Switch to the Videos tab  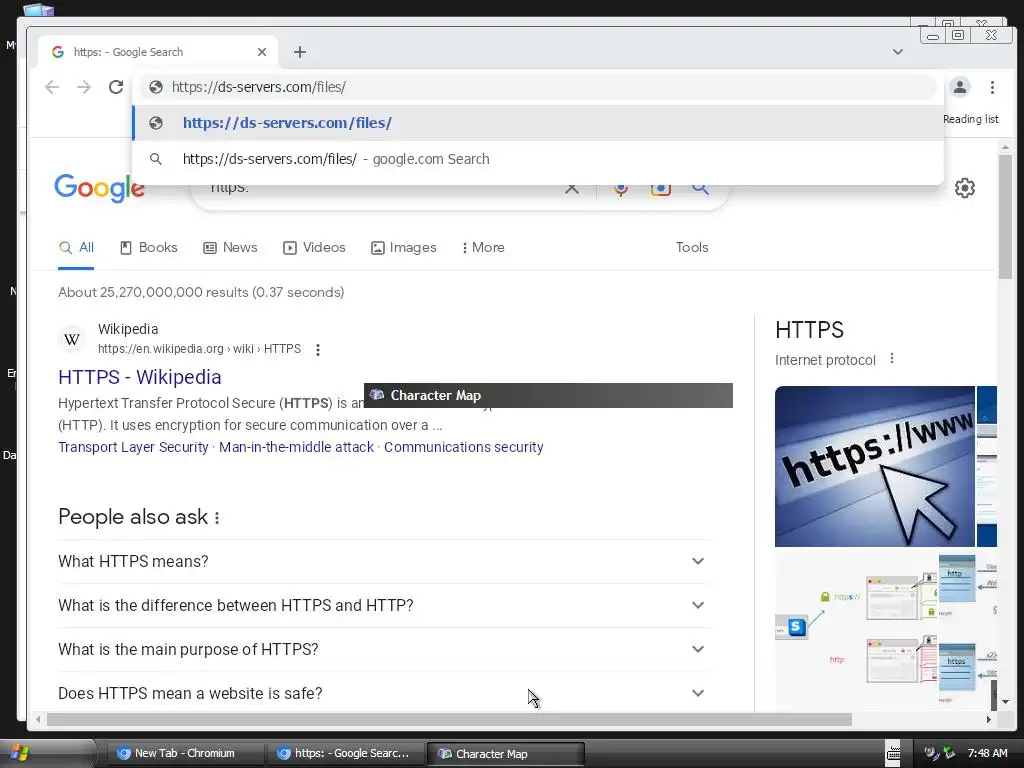point(314,248)
